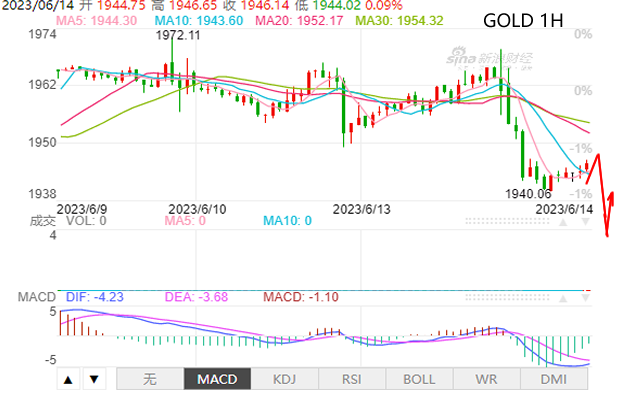
Task: Click the 成交 volume panel label
Action: tap(43, 221)
